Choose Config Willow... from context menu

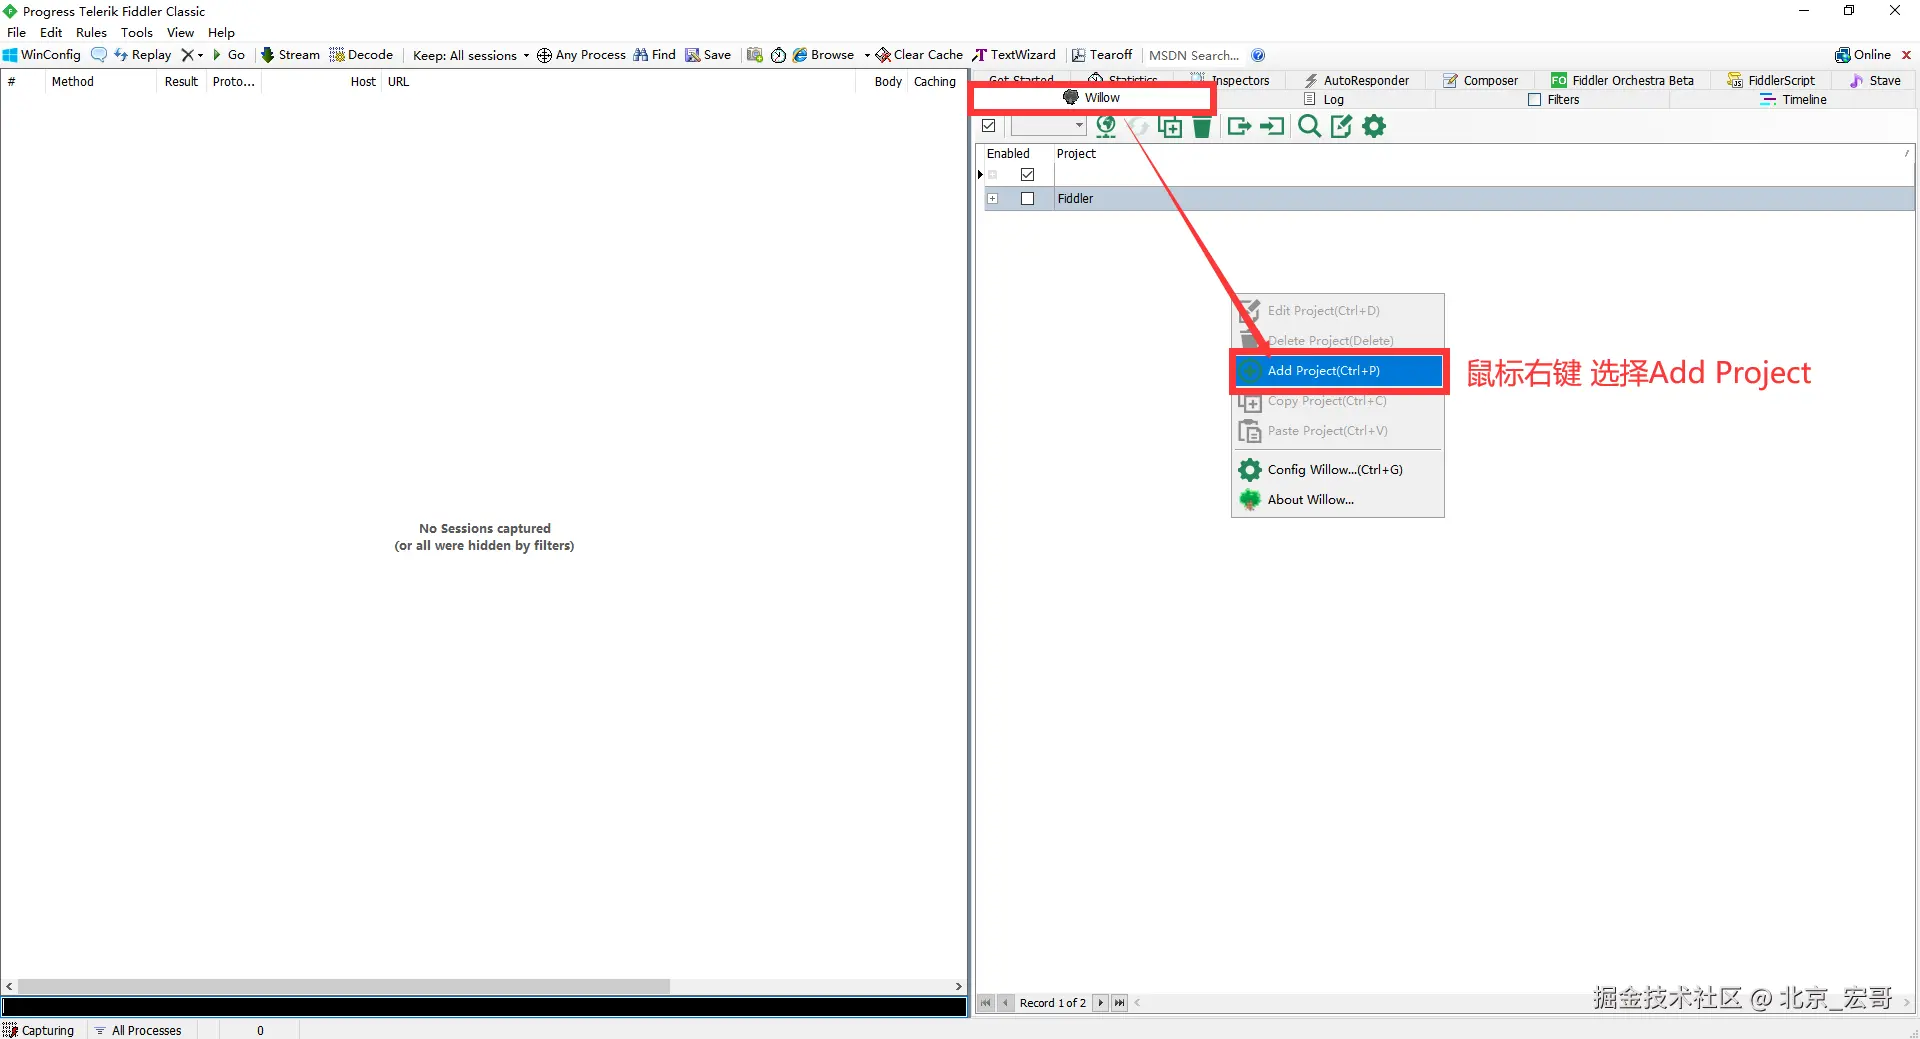1338,470
